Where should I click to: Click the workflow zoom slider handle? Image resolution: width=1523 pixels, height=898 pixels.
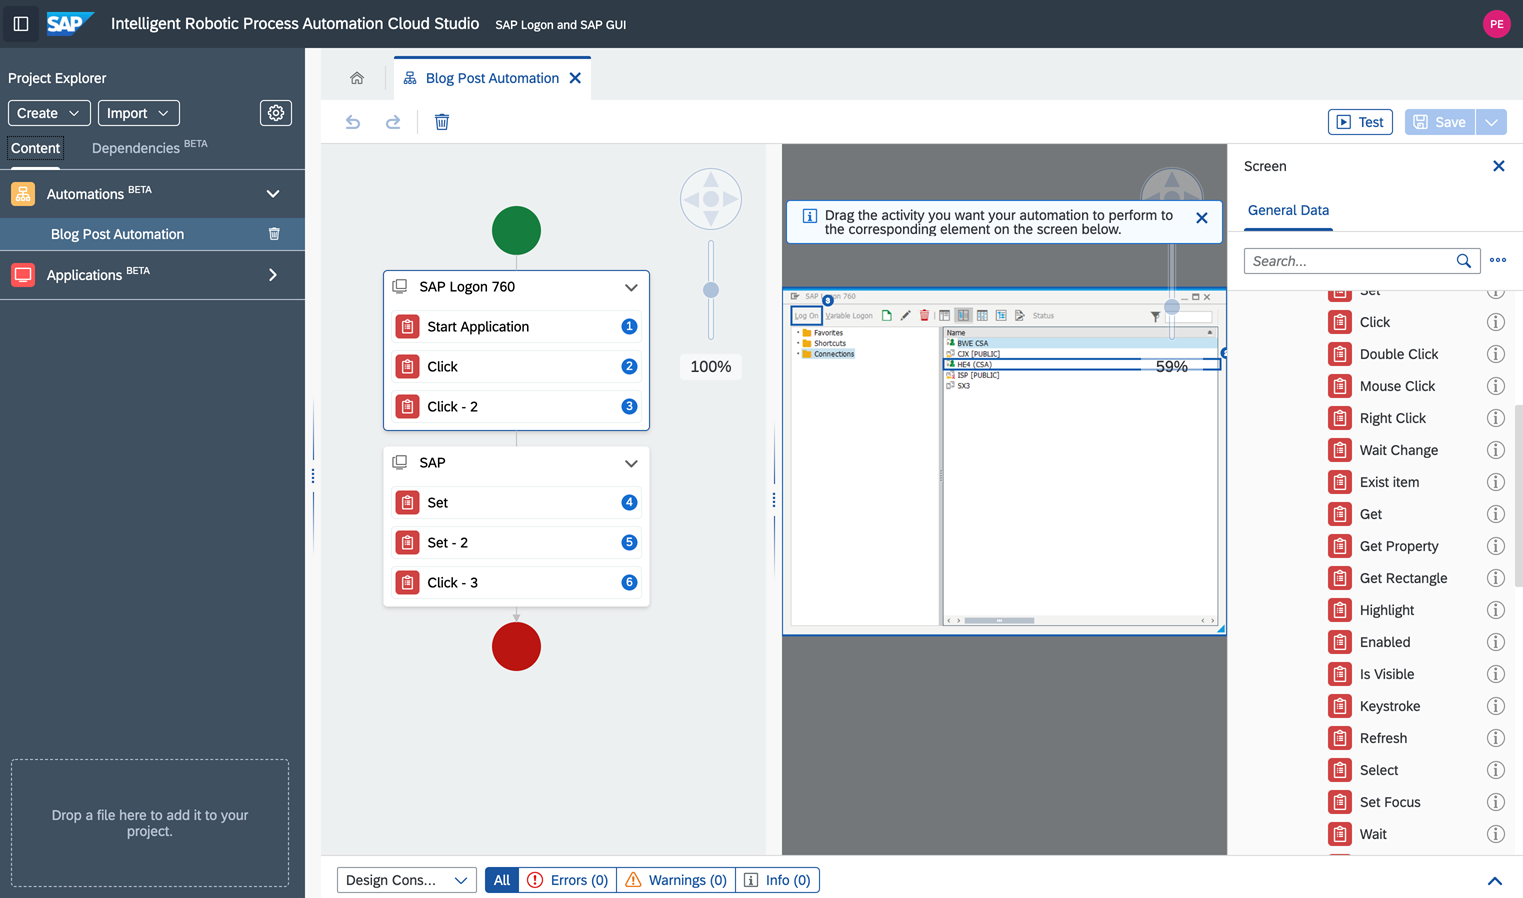point(711,290)
